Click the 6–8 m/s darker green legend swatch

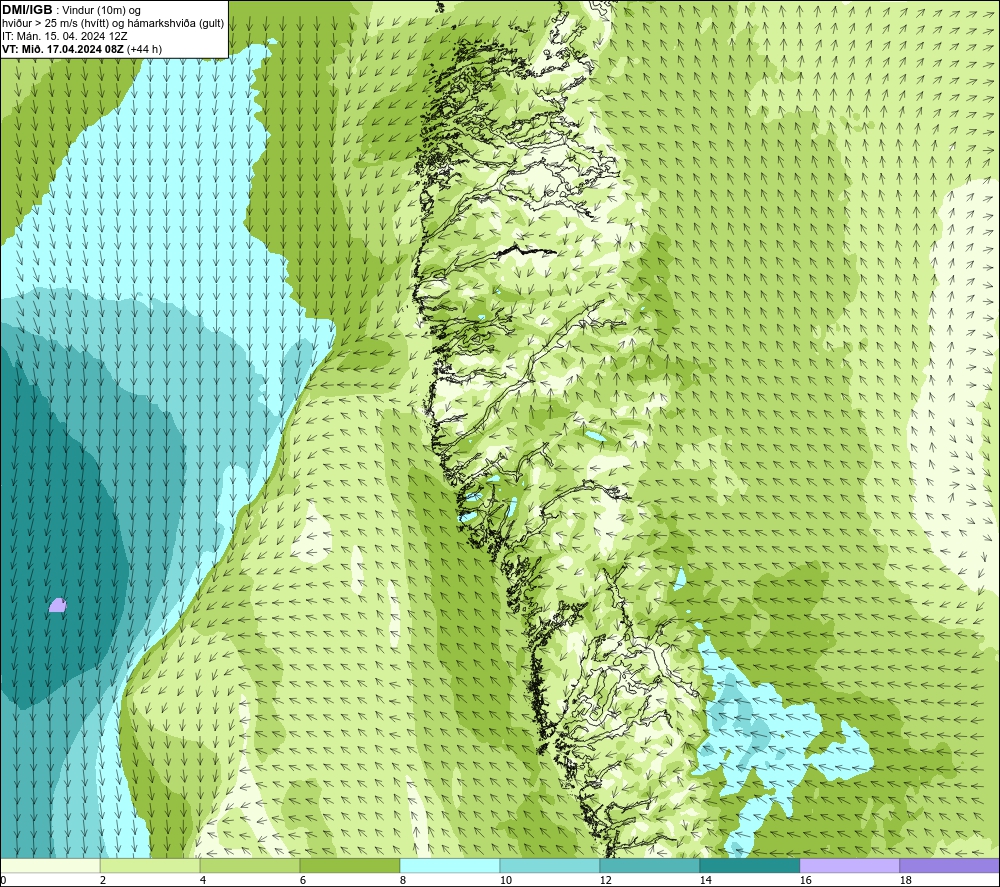click(350, 865)
